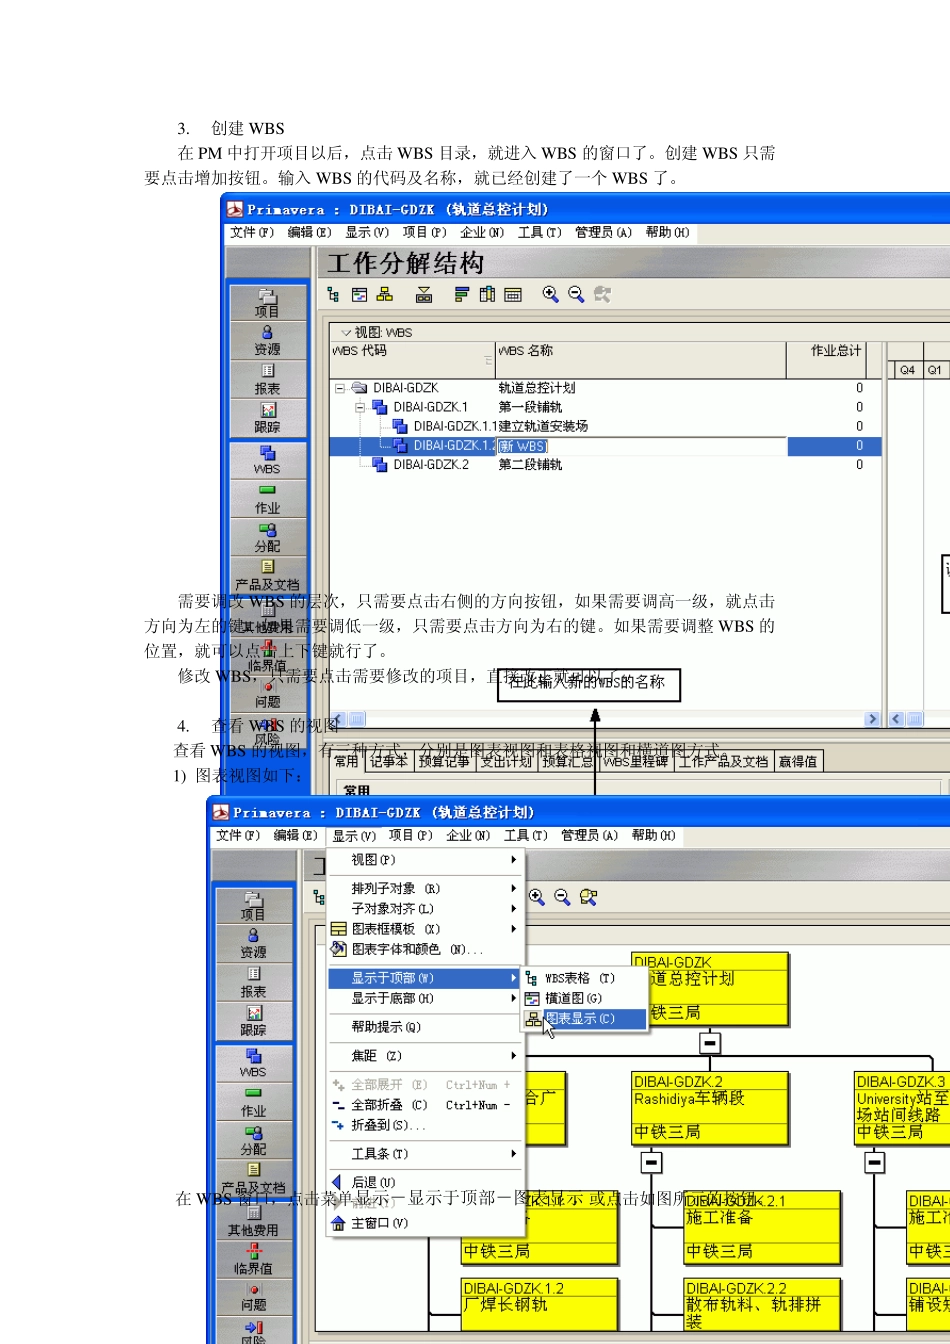Open 作业 sidebar button in lower window
The height and width of the screenshot is (1344, 950).
pyautogui.click(x=253, y=1101)
